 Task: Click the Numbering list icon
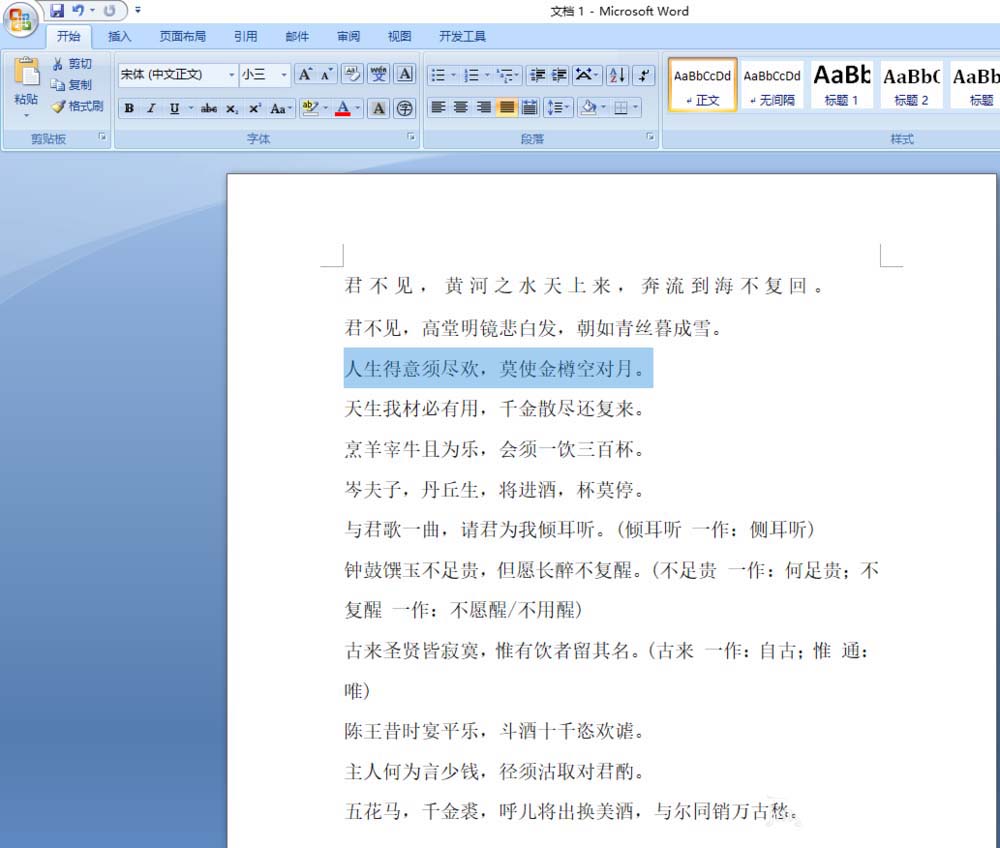(x=471, y=75)
